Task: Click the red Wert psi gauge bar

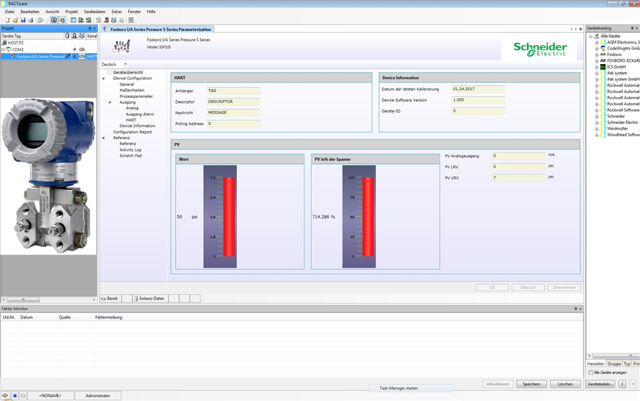Action: 227,216
